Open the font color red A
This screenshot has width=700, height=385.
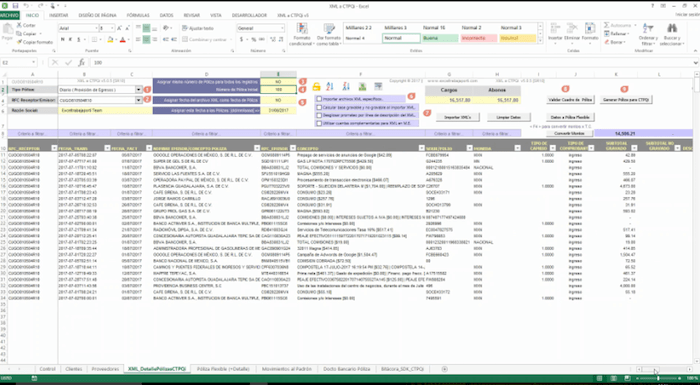tap(122, 40)
